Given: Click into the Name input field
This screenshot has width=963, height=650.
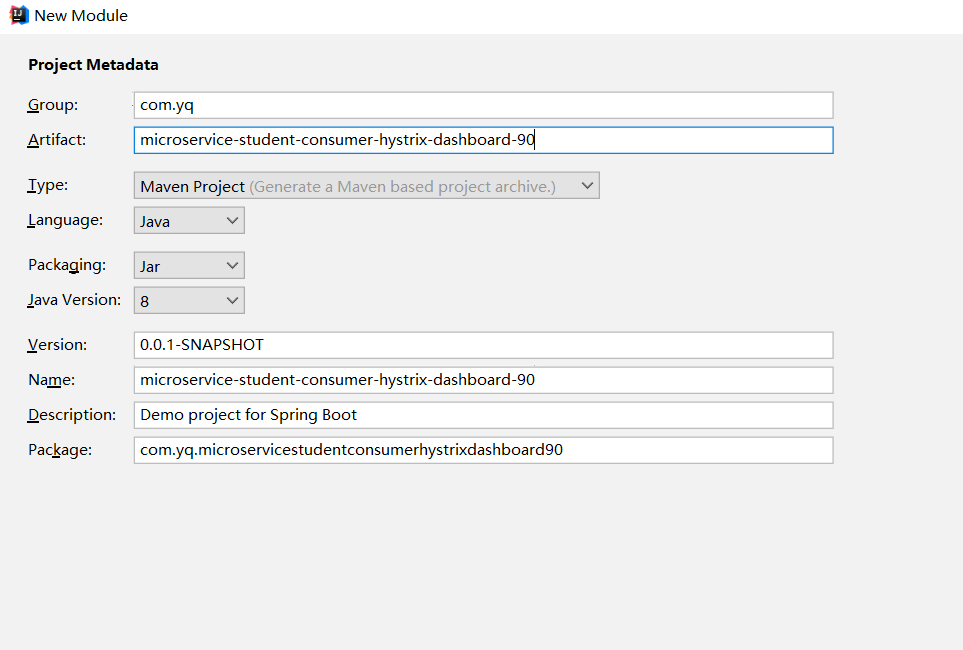Looking at the screenshot, I should tap(483, 380).
